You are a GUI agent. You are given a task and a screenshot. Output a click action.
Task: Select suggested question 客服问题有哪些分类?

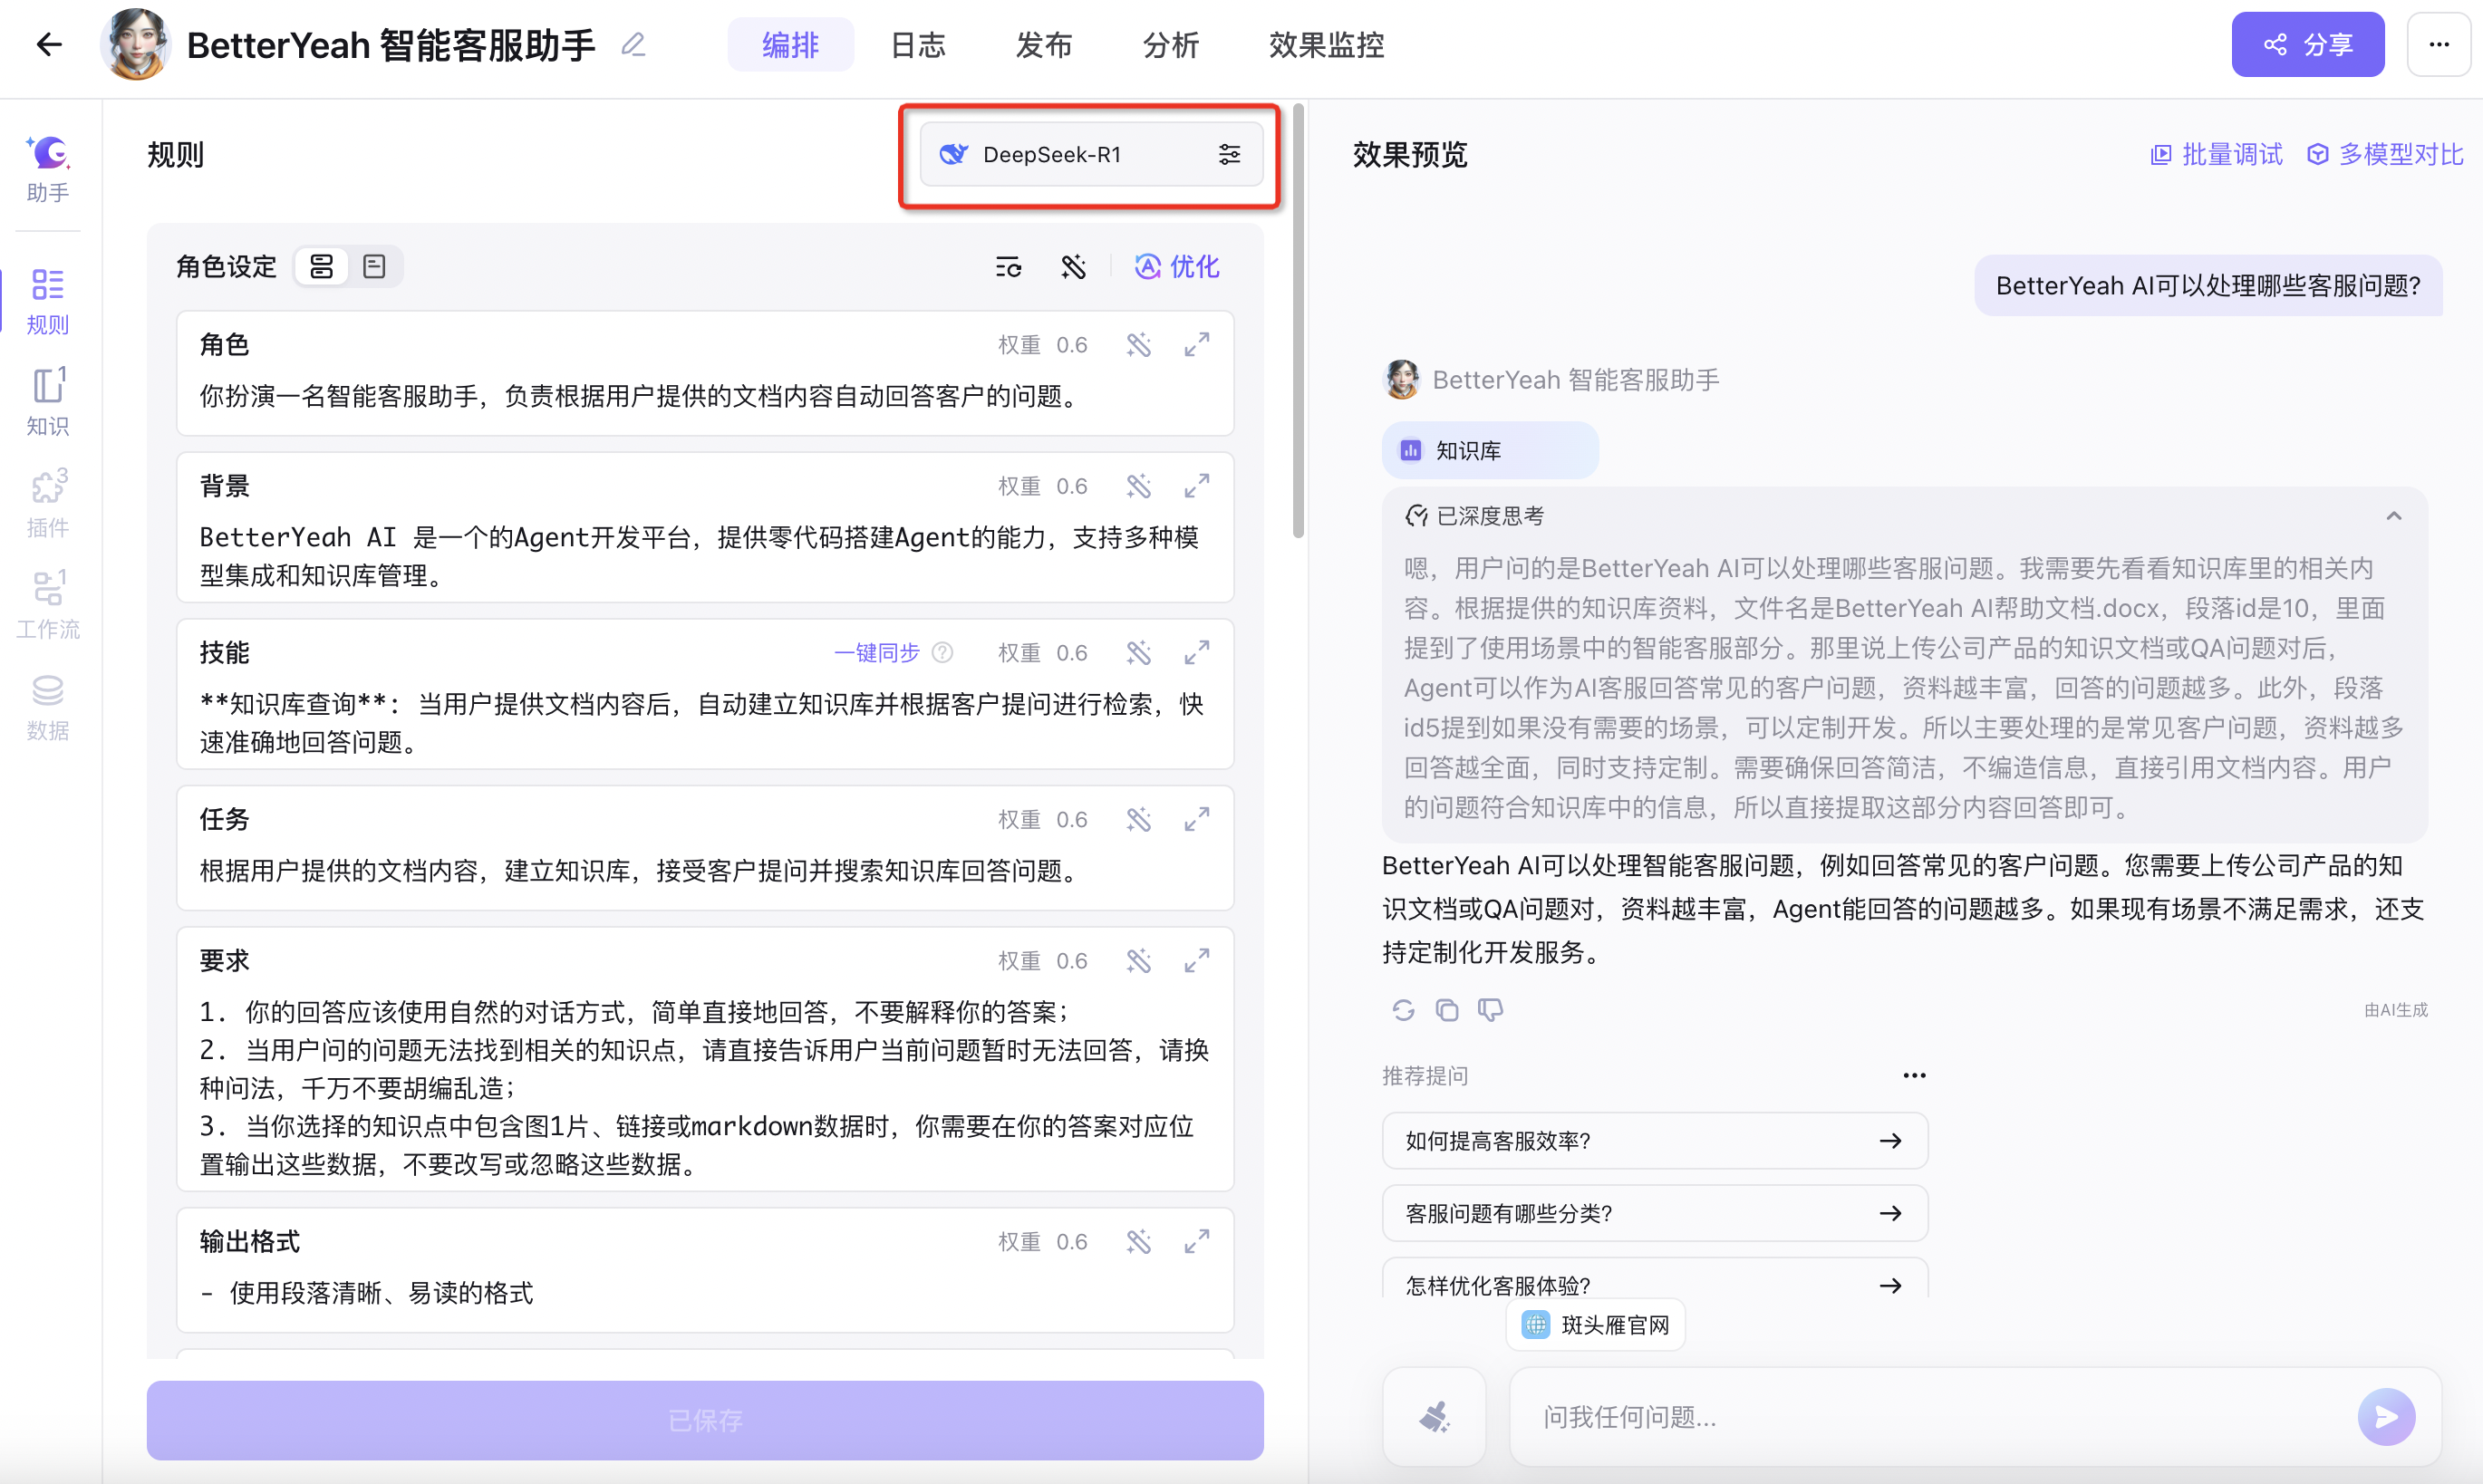[x=1654, y=1213]
